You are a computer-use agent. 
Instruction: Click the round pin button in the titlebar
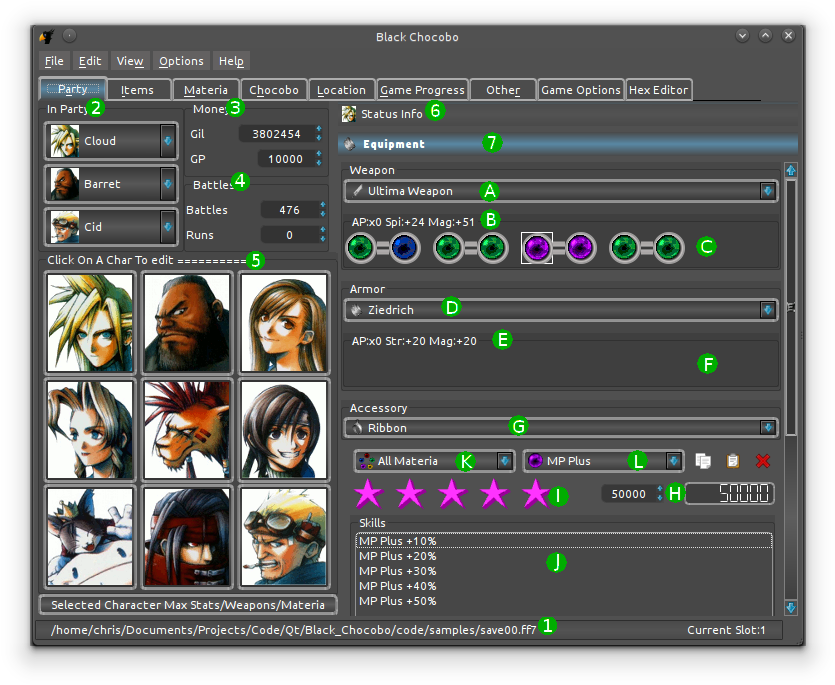pos(69,36)
